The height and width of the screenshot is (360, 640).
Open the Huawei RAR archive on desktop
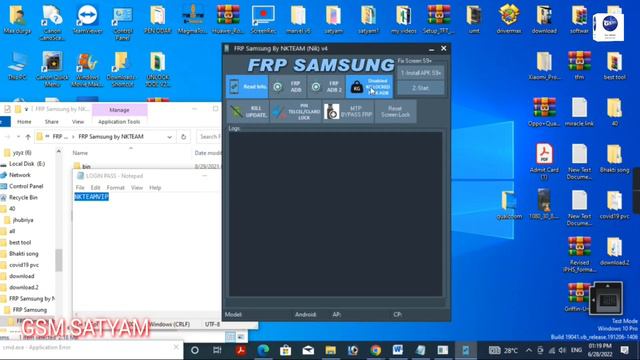(228, 19)
